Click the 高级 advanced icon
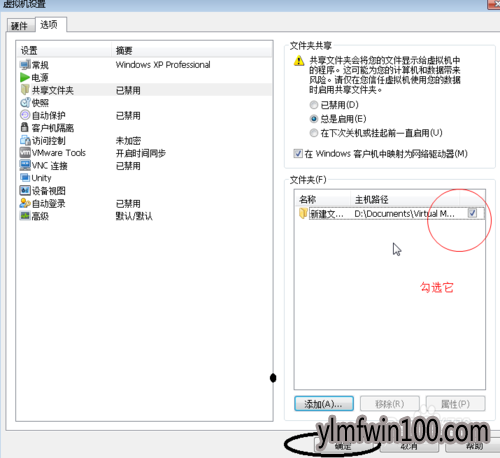The width and height of the screenshot is (500, 458). click(x=25, y=216)
